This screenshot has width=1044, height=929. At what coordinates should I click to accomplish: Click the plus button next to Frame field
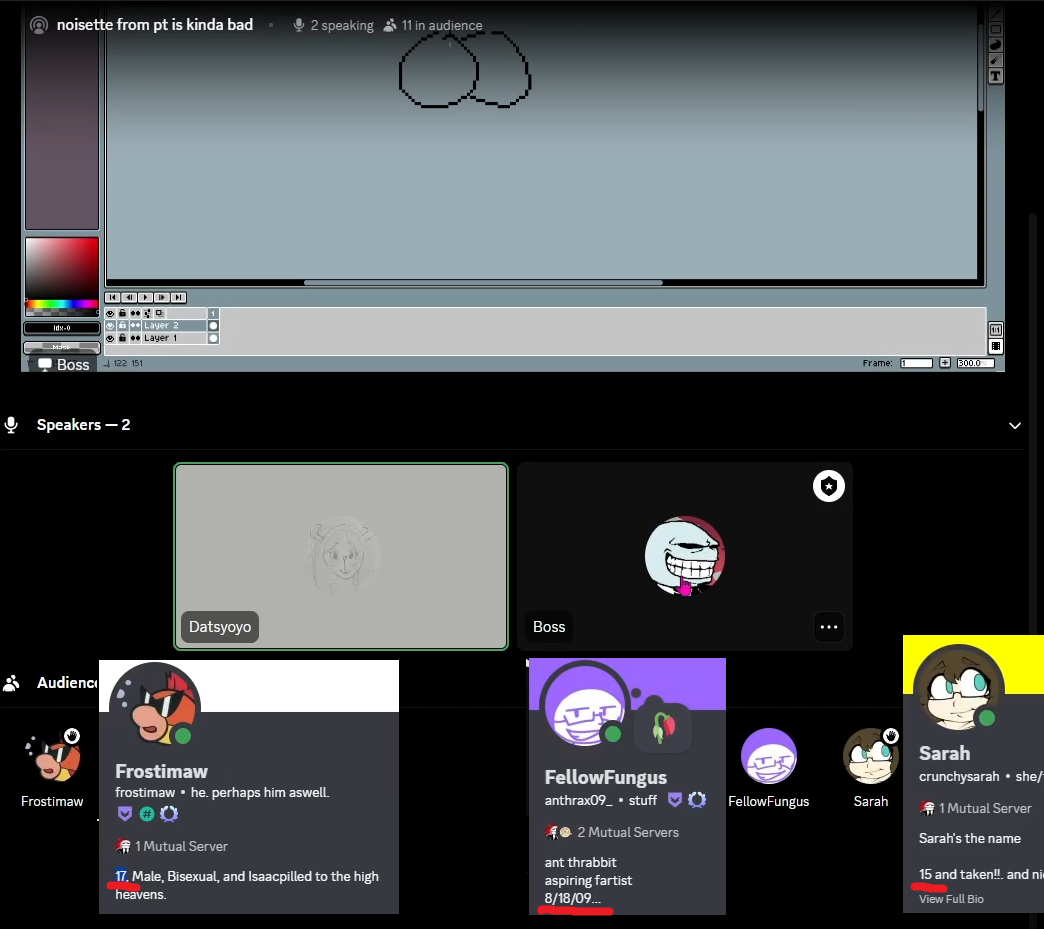tap(945, 363)
